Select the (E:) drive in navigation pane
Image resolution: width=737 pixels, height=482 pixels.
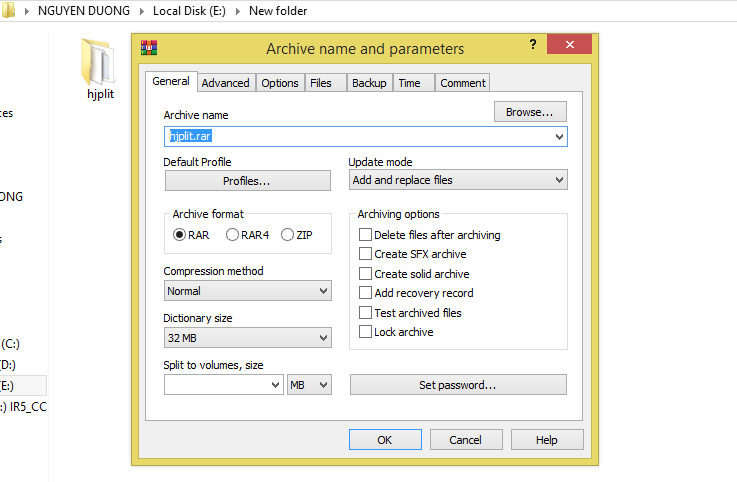coord(23,386)
